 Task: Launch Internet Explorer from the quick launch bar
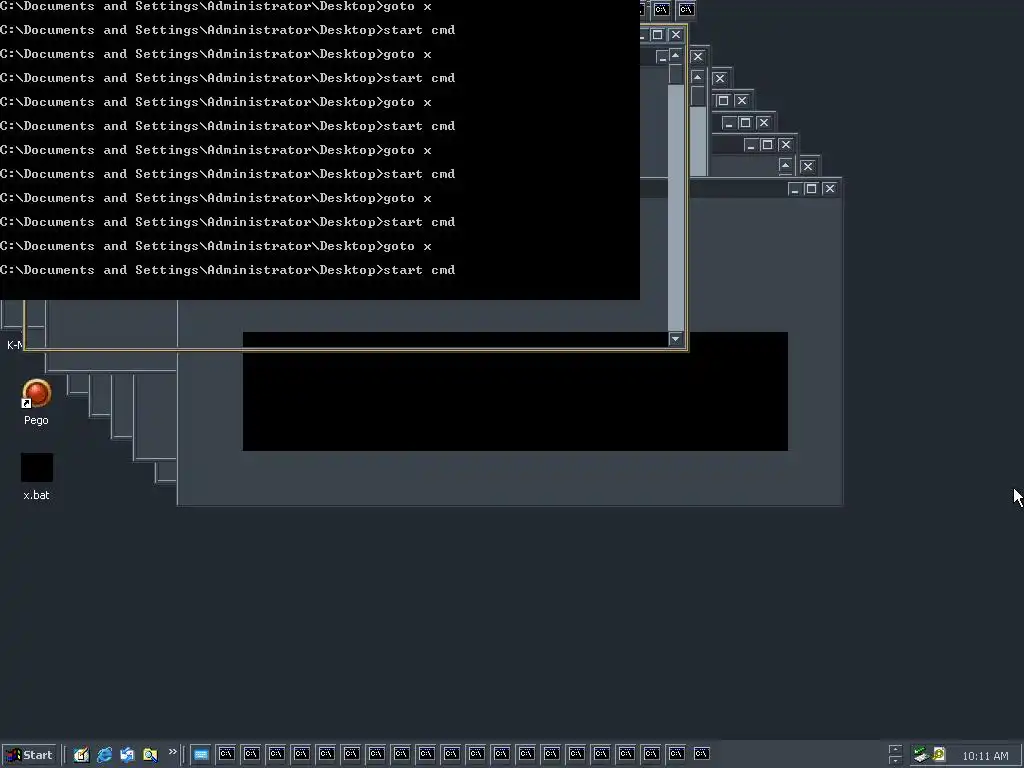[x=104, y=755]
